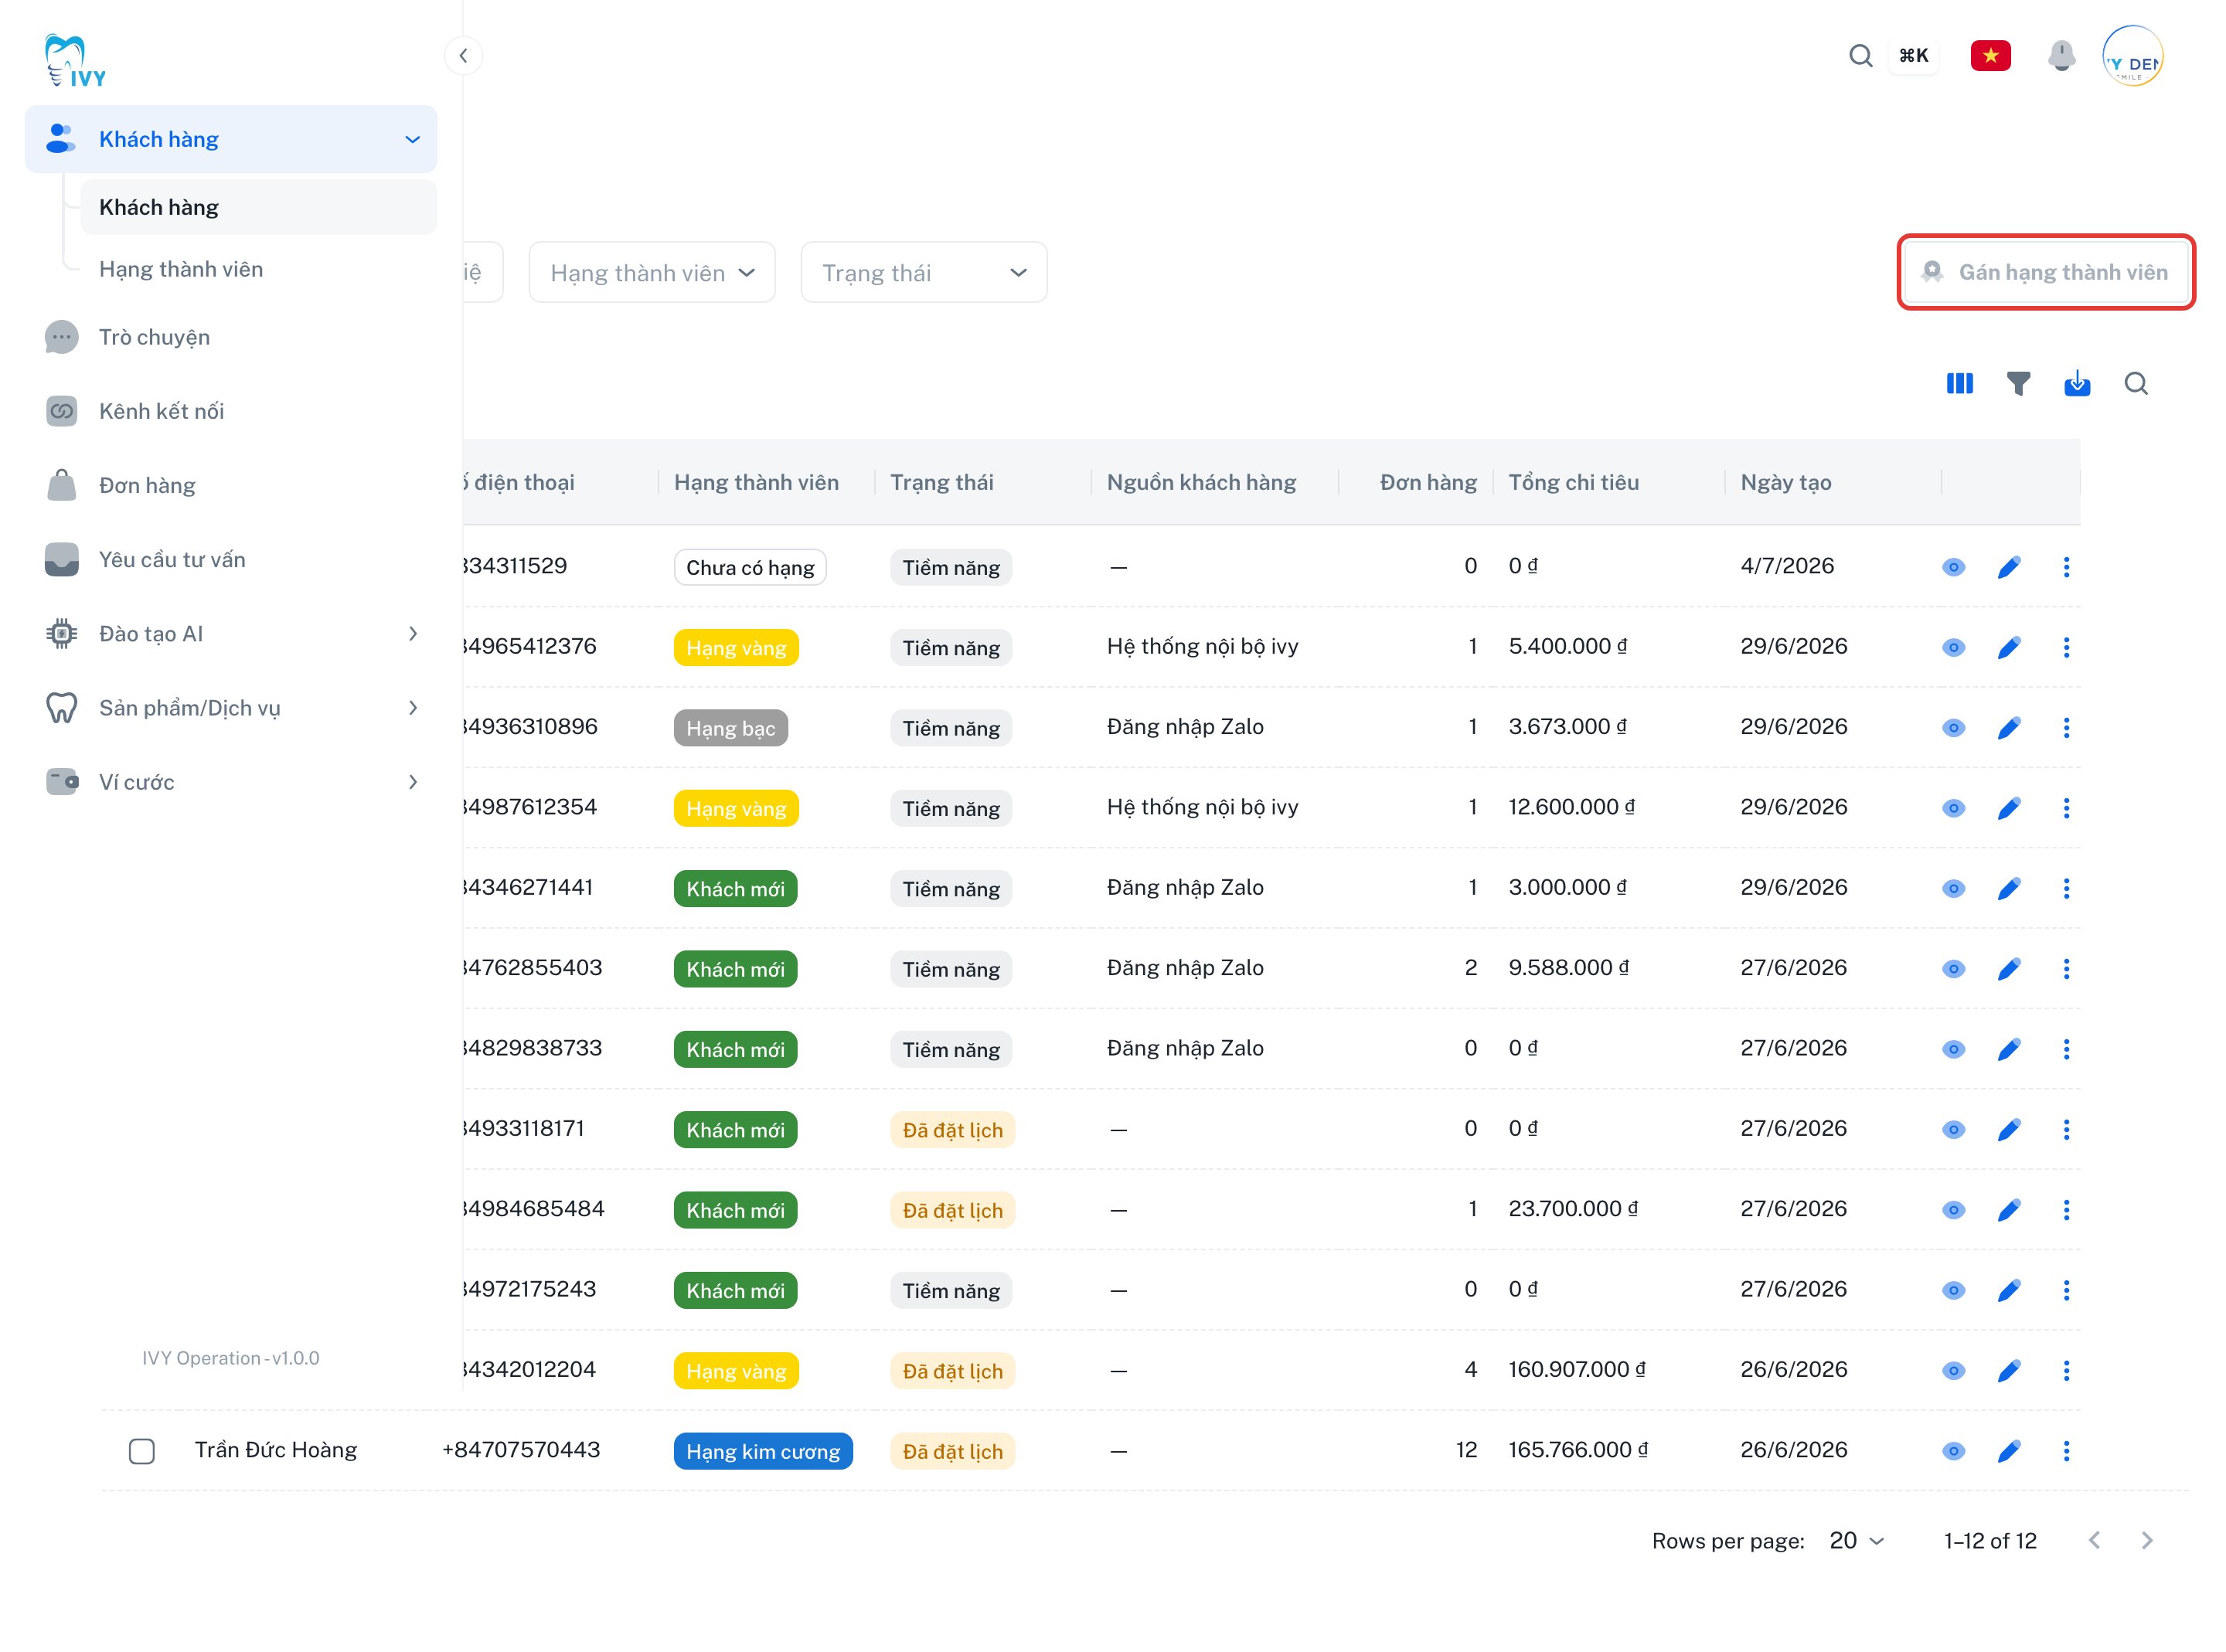Screen dimensions: 2226x1652
Task: Open more actions for 4/7/2026 row
Action: (x=2066, y=567)
